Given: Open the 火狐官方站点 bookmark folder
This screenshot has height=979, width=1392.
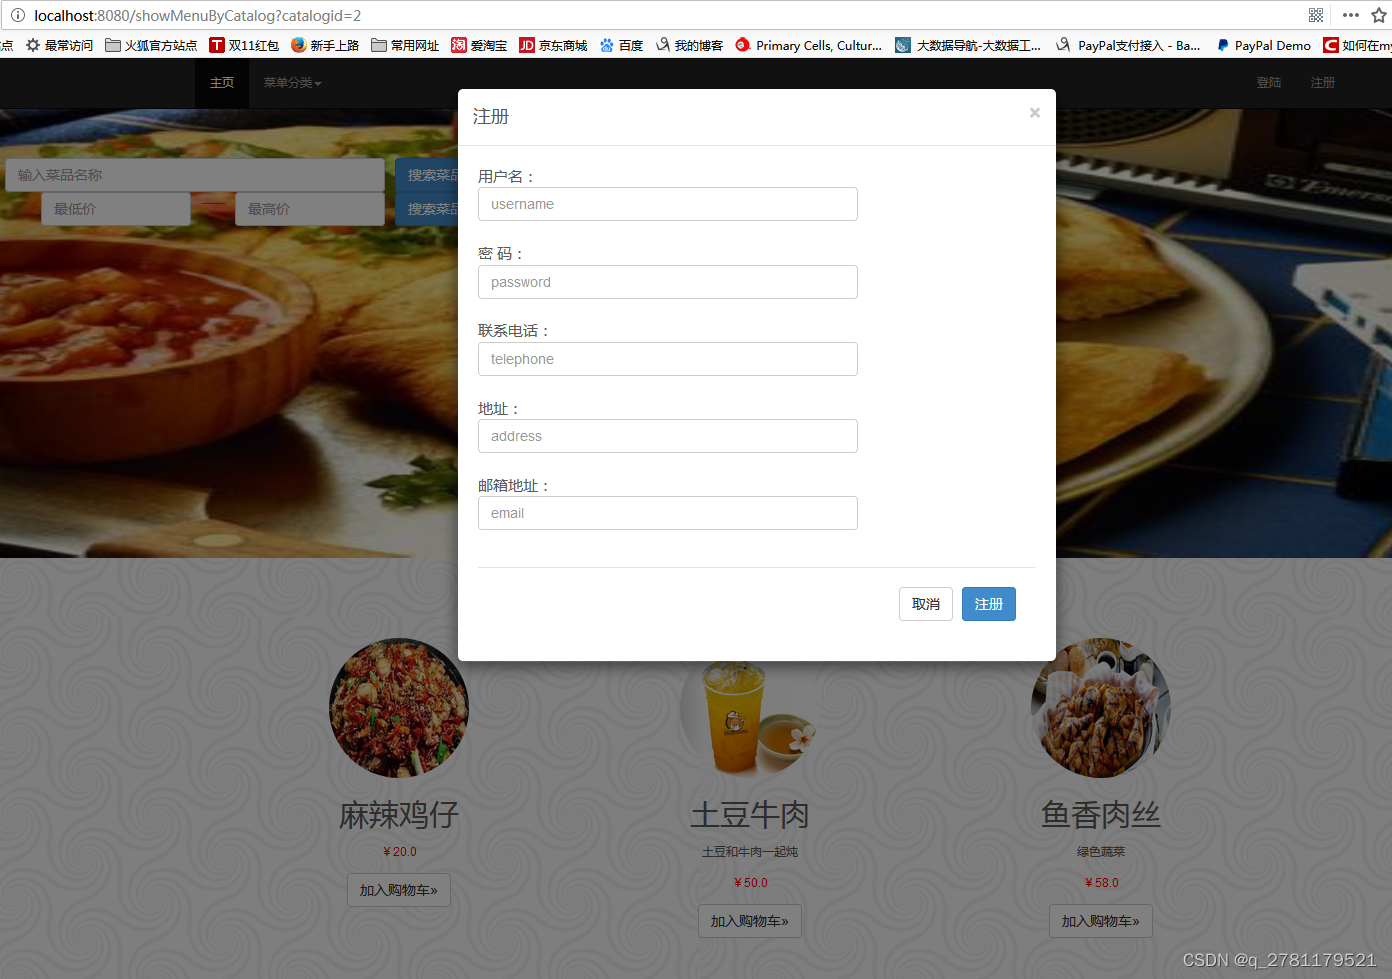Looking at the screenshot, I should [151, 45].
